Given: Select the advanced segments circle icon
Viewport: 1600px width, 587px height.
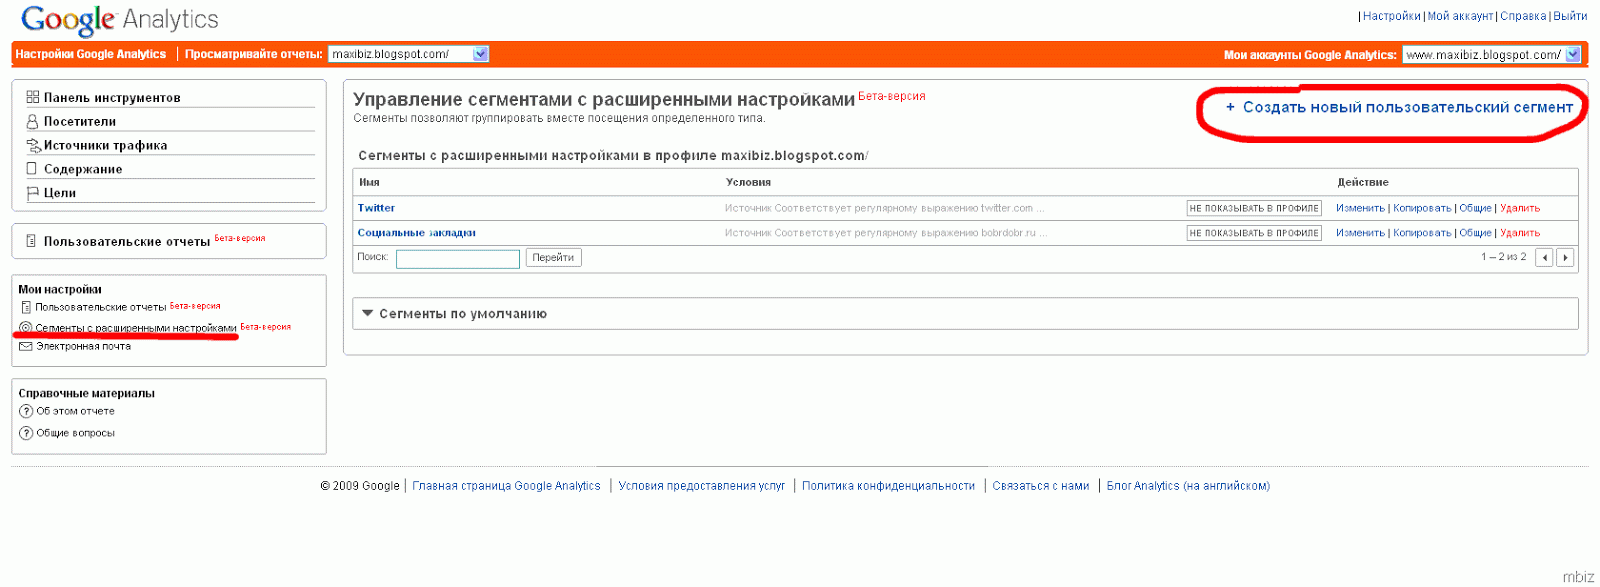Looking at the screenshot, I should tap(26, 328).
